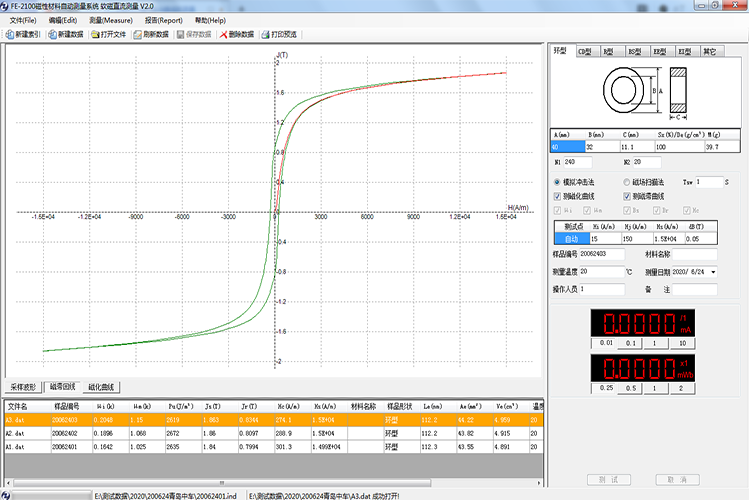The width and height of the screenshot is (750, 500).
Task: Click the 保存数据 disk icon
Action: click(180, 34)
